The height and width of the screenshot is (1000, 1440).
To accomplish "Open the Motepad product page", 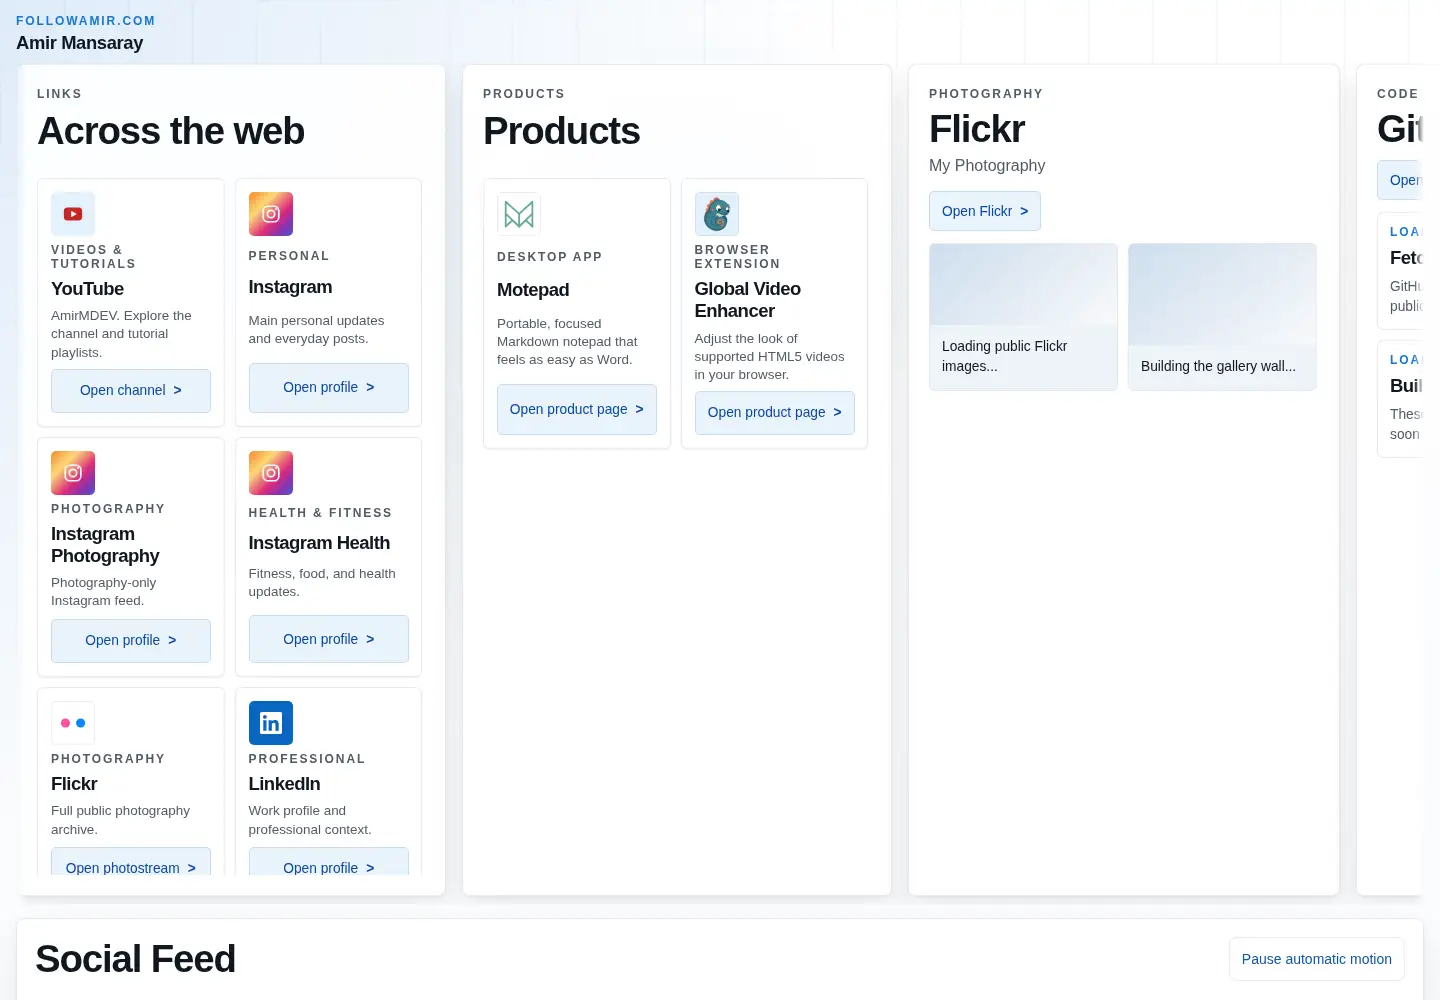I will pos(577,409).
